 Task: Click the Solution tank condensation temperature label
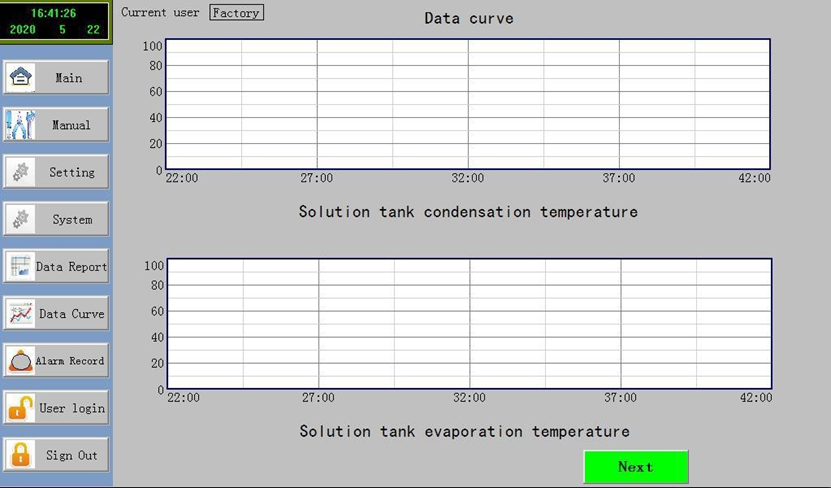click(468, 212)
